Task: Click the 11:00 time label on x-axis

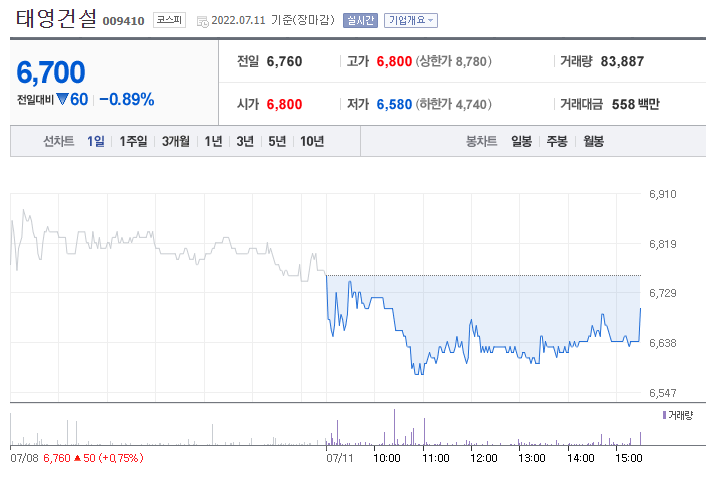Action: point(436,458)
